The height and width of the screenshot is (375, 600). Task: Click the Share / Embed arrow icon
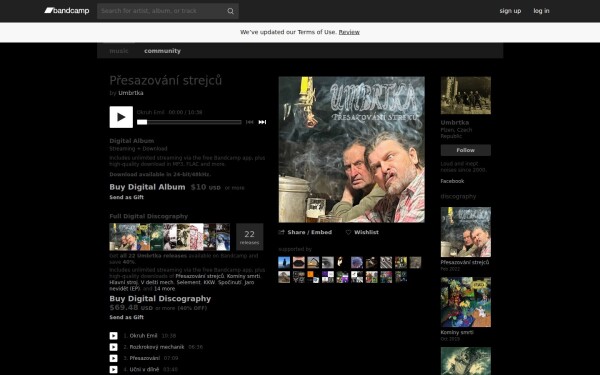pyautogui.click(x=282, y=232)
